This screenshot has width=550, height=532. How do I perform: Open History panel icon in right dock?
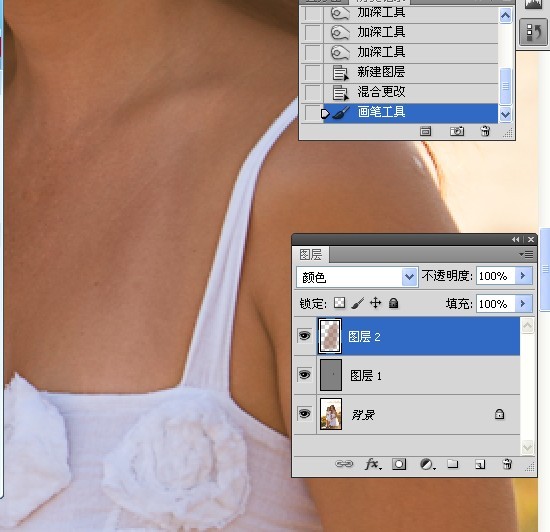[x=533, y=32]
